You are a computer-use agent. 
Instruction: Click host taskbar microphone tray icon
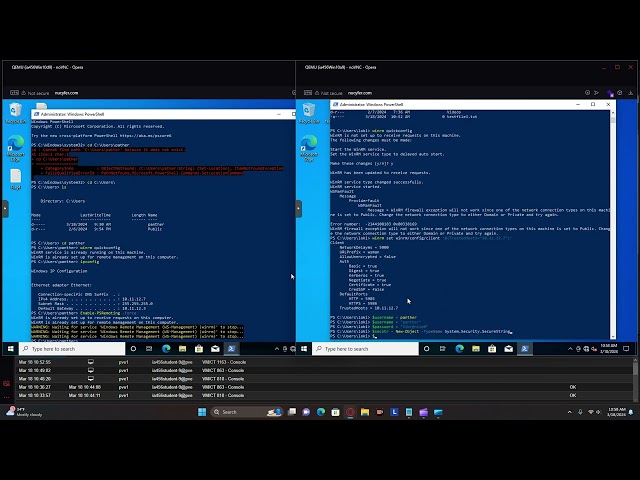(x=580, y=412)
